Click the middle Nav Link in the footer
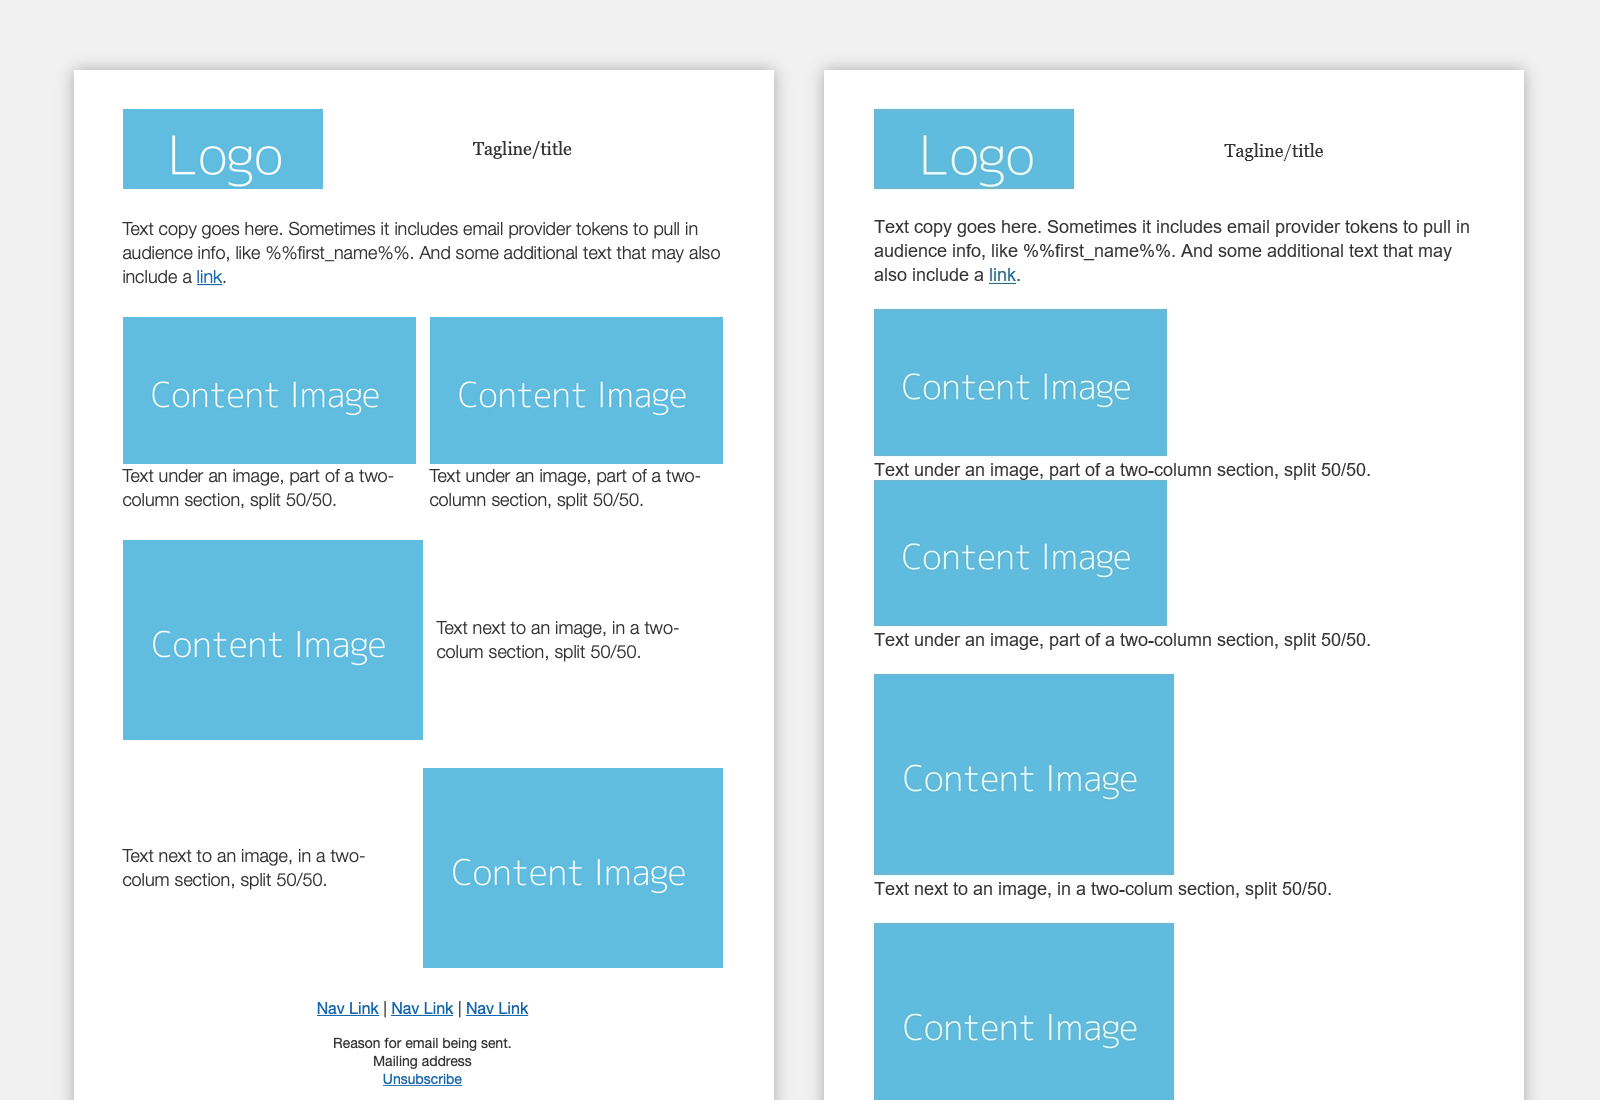Image resolution: width=1600 pixels, height=1100 pixels. tap(421, 1008)
